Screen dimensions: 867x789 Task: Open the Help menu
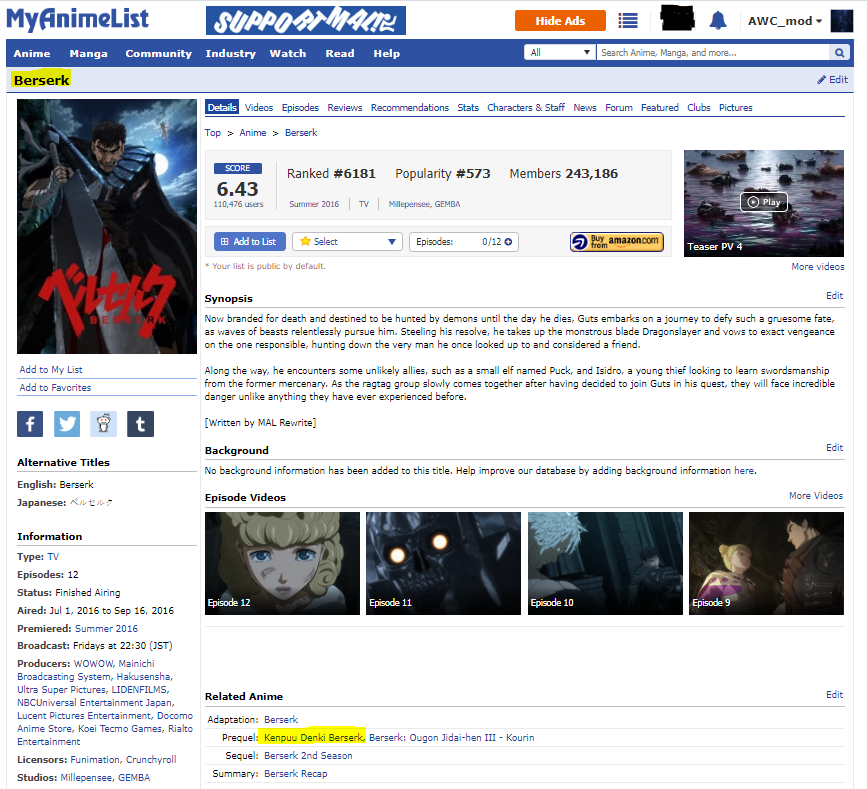(x=387, y=54)
